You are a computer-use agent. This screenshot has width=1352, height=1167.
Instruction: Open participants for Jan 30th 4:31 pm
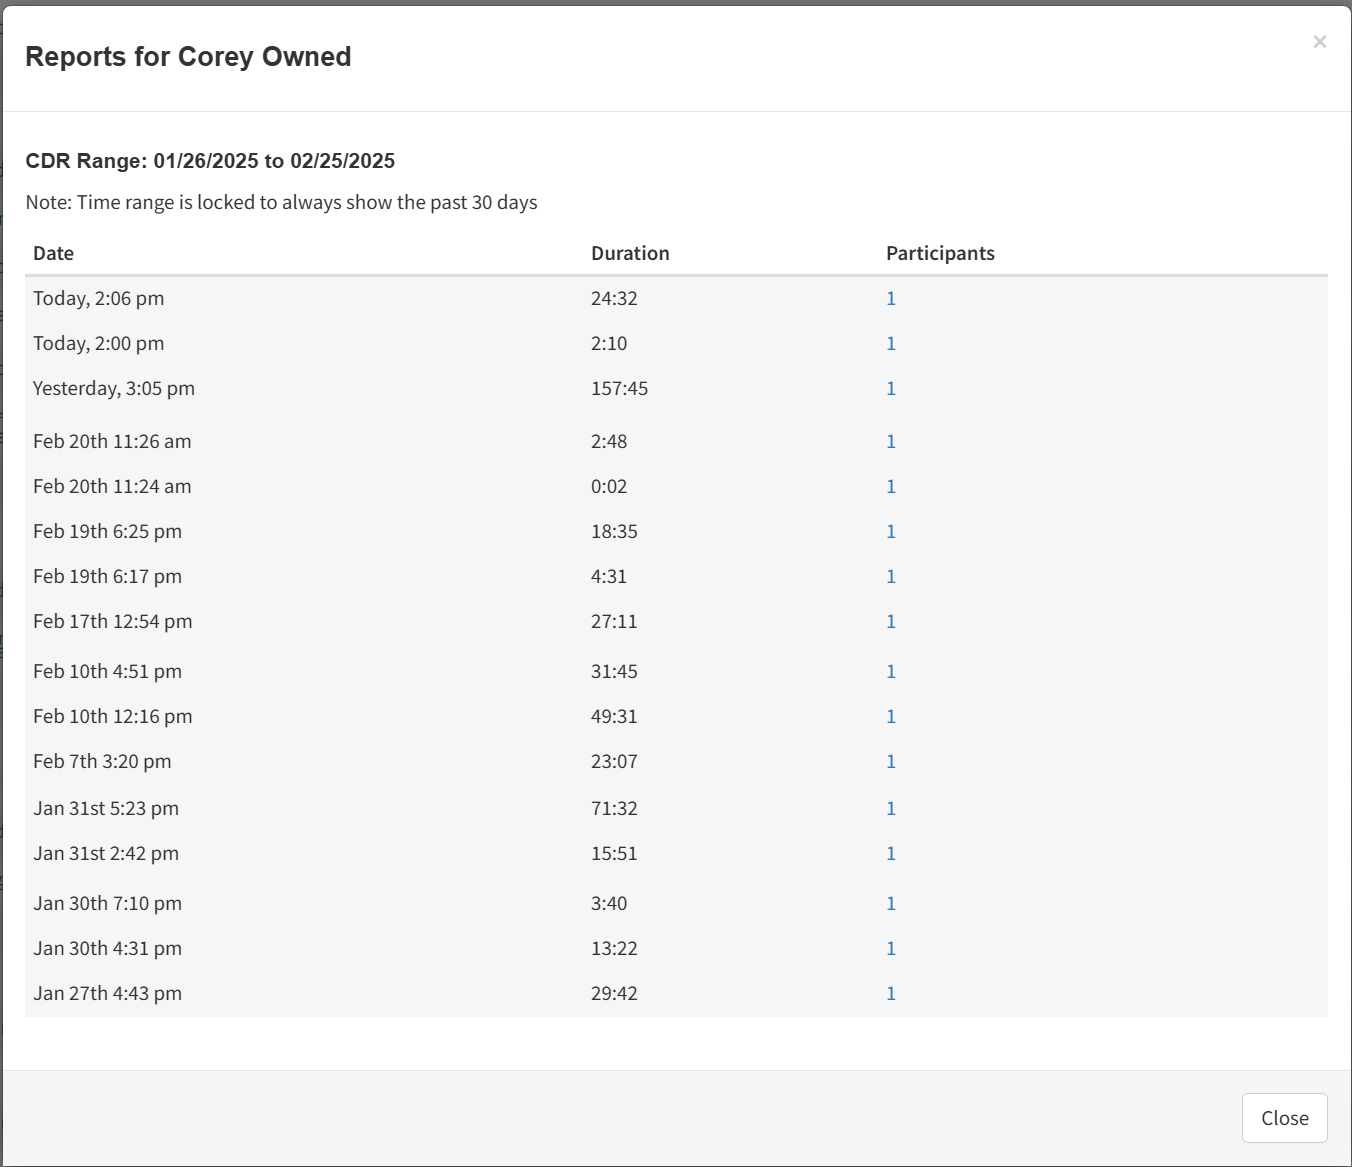pos(891,949)
